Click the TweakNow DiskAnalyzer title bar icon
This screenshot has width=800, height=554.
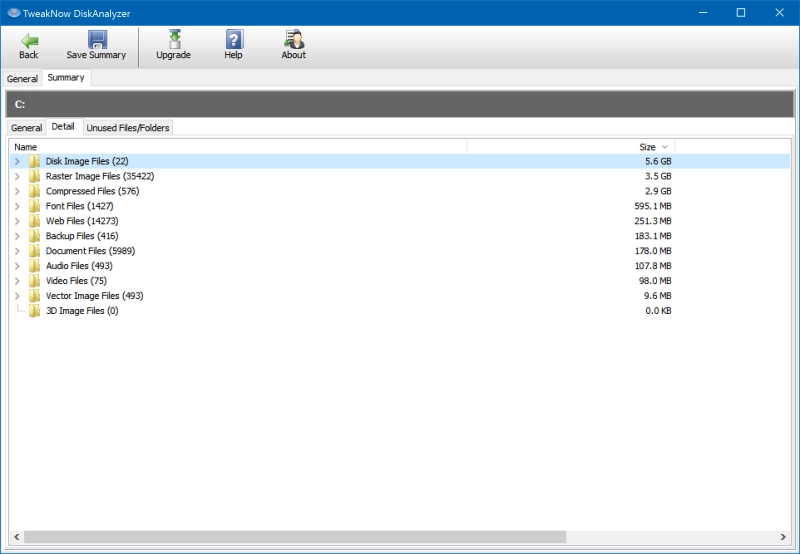(14, 13)
